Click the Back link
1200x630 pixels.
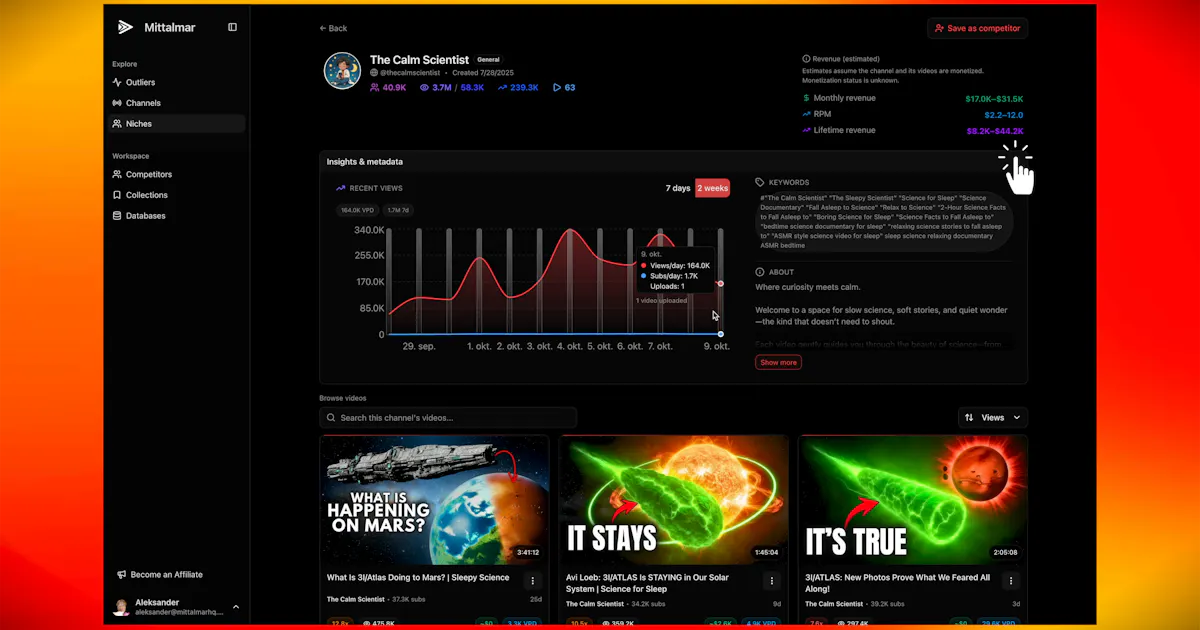(333, 28)
